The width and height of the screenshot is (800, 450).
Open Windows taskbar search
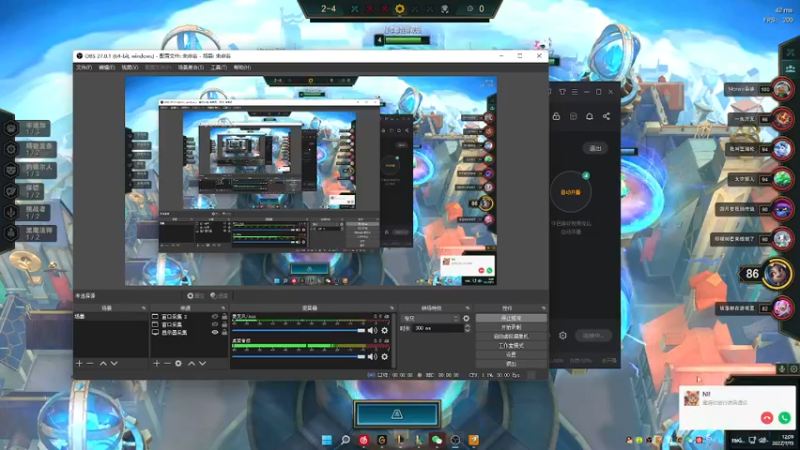tap(345, 440)
